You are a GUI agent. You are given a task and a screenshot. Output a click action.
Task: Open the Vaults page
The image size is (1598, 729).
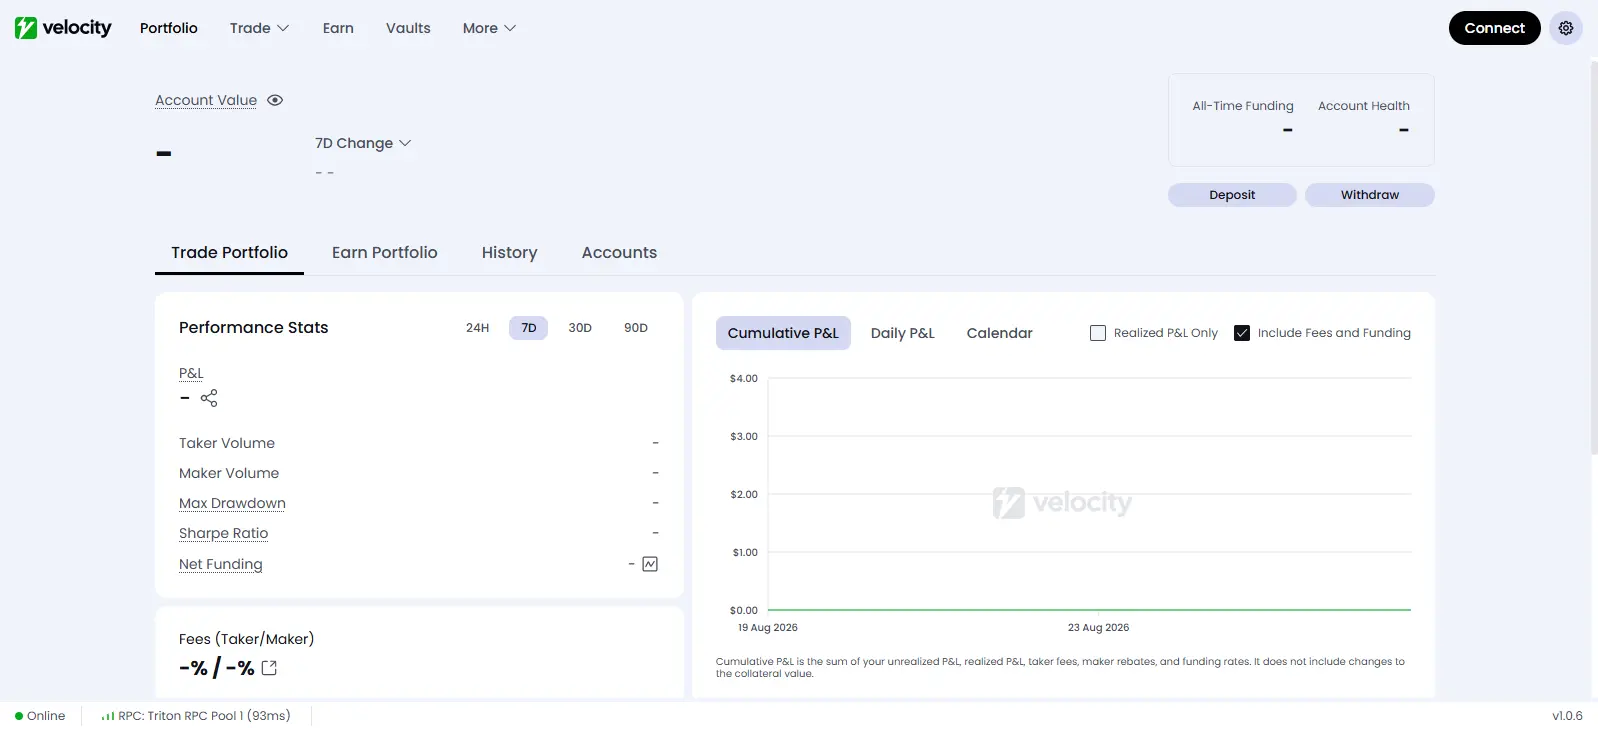(x=408, y=28)
